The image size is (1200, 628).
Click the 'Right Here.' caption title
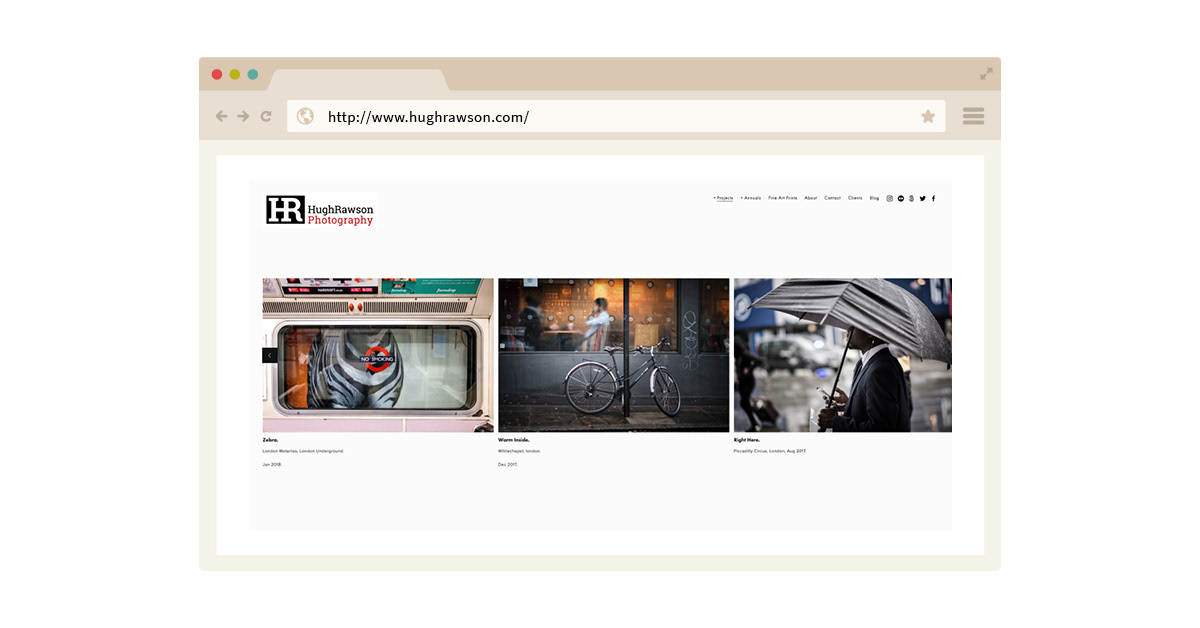pos(747,440)
